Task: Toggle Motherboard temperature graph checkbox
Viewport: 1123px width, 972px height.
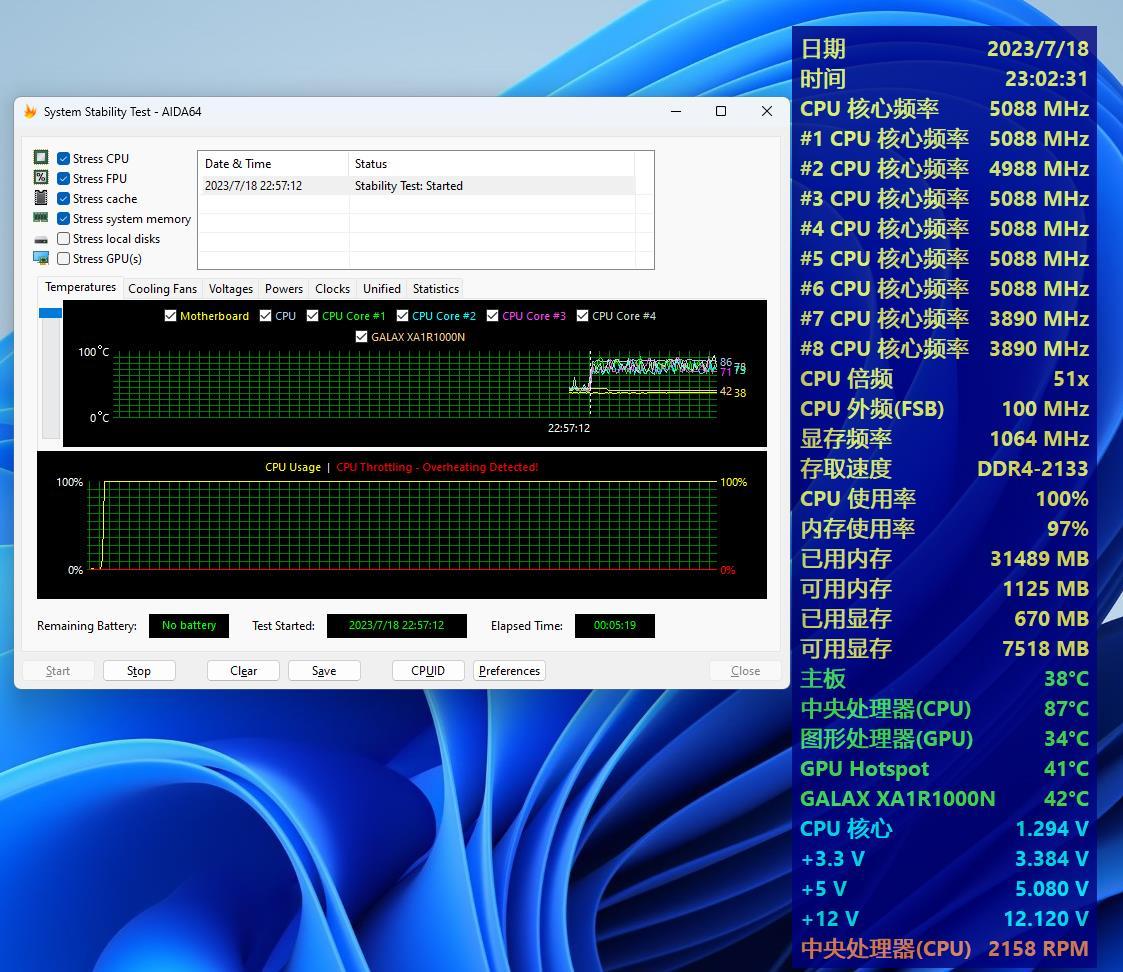Action: [x=170, y=316]
